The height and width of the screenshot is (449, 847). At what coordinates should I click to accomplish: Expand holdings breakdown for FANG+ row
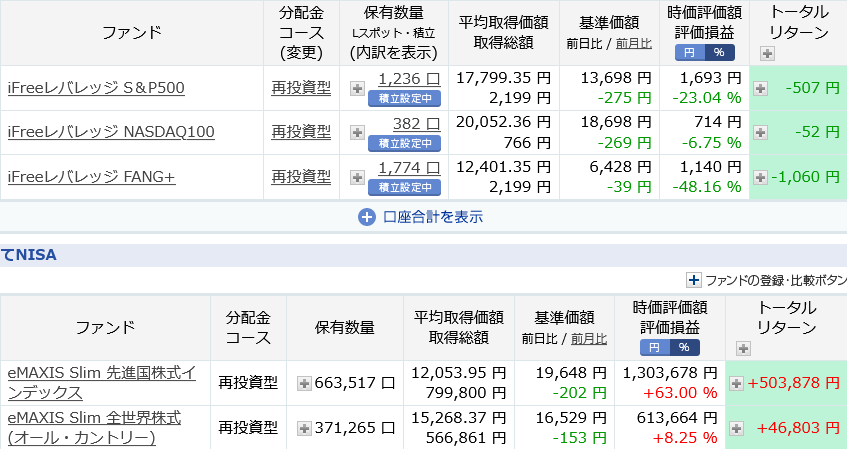point(357,177)
